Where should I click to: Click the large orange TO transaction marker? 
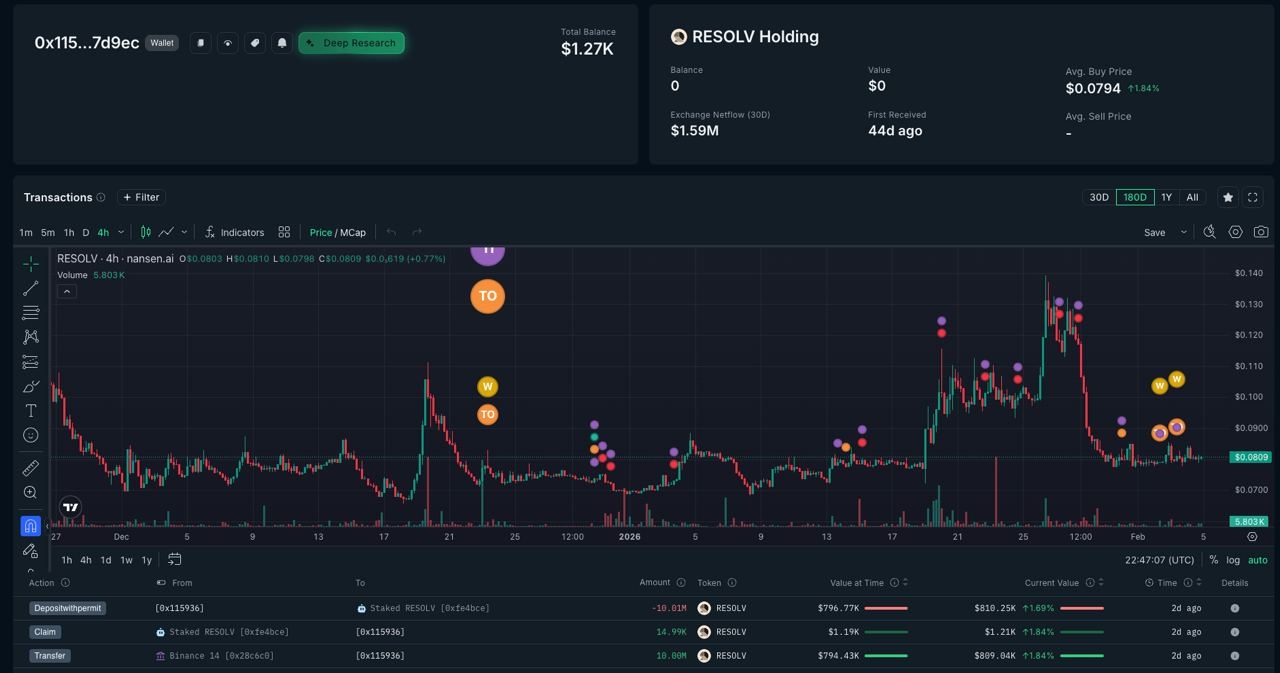coord(487,296)
